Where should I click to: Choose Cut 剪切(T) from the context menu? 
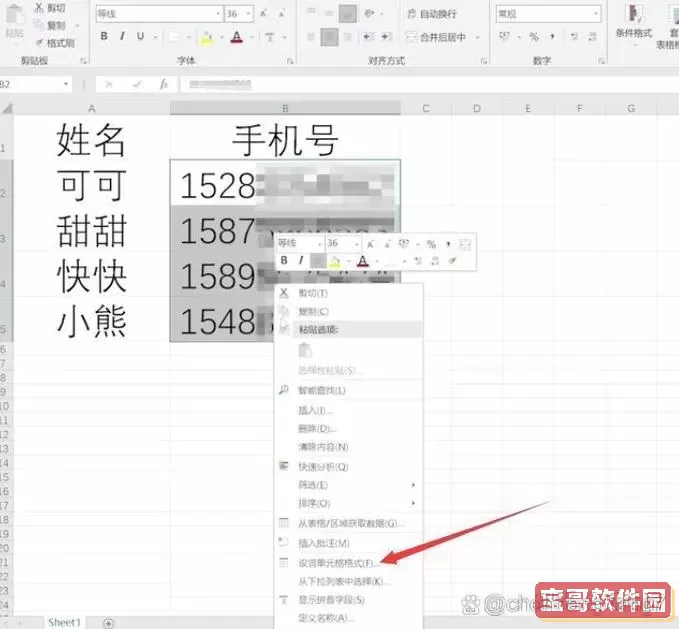(349, 293)
